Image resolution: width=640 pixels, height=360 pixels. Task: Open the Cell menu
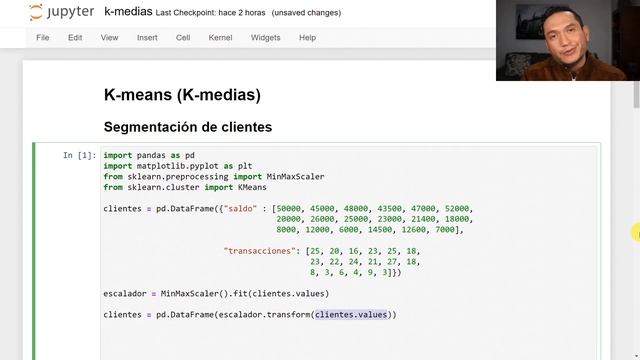(x=183, y=38)
